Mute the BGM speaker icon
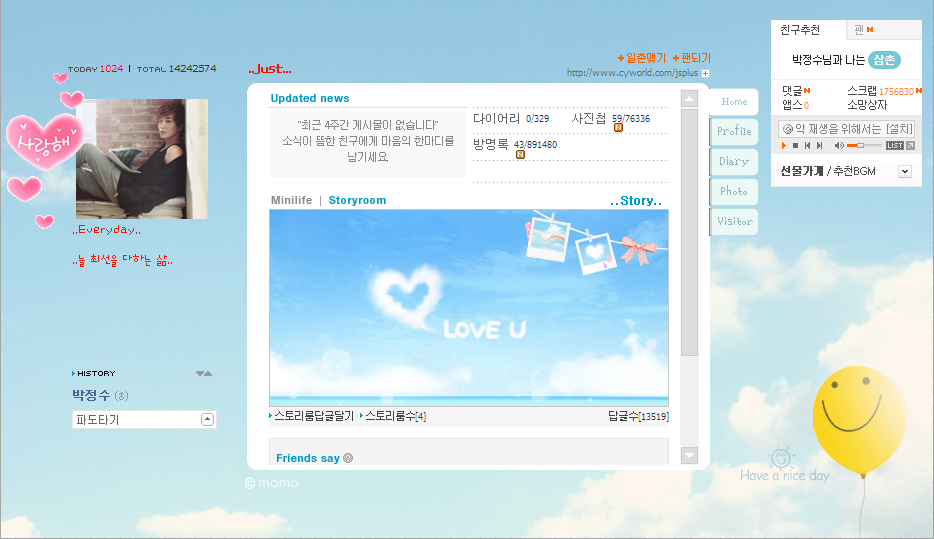This screenshot has height=539, width=934. 839,145
